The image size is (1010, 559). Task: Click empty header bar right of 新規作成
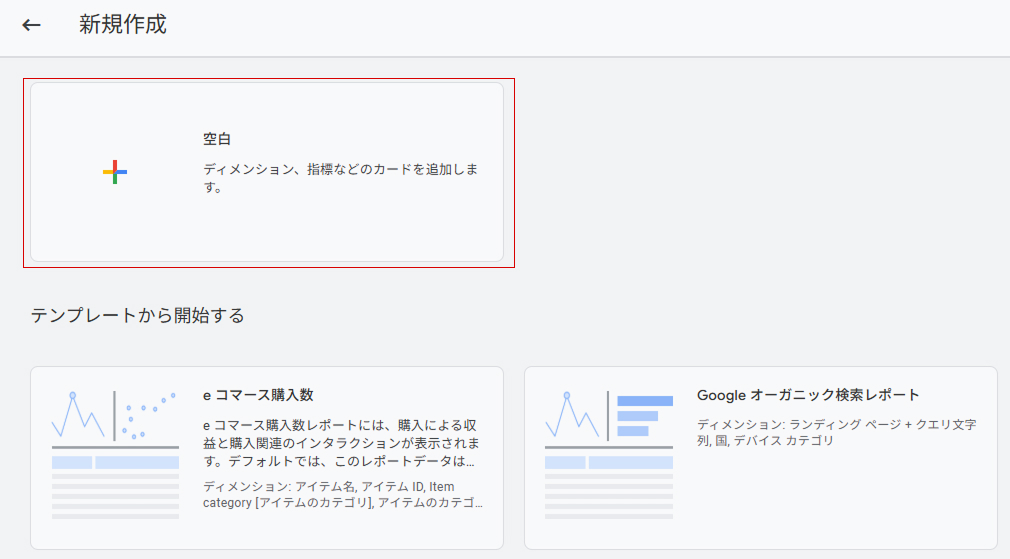[600, 25]
